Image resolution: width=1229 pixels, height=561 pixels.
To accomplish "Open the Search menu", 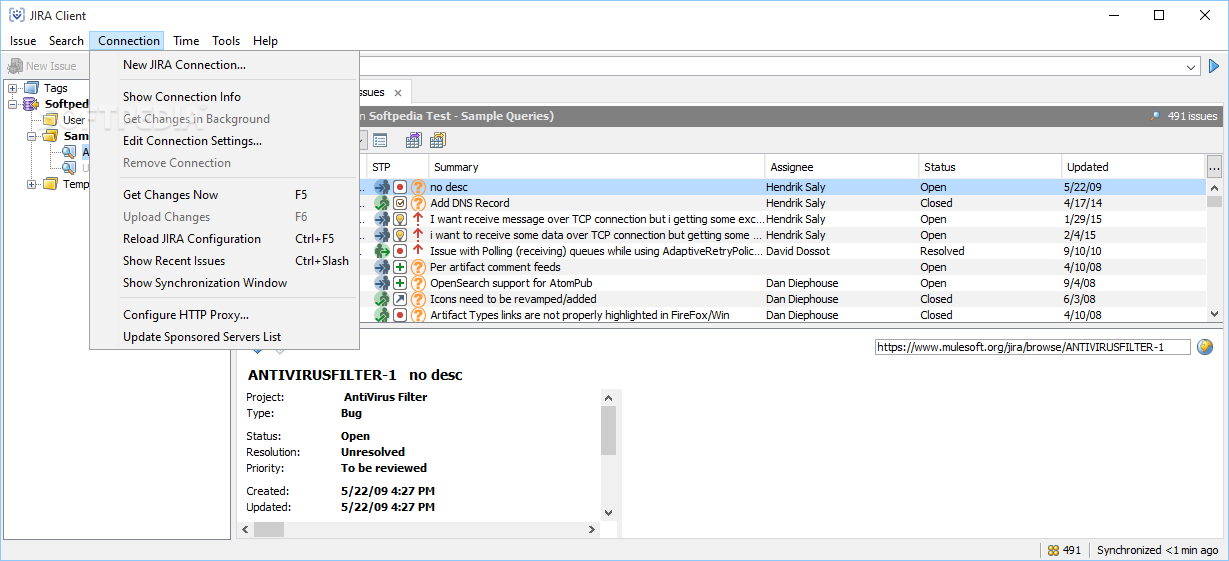I will click(x=66, y=41).
